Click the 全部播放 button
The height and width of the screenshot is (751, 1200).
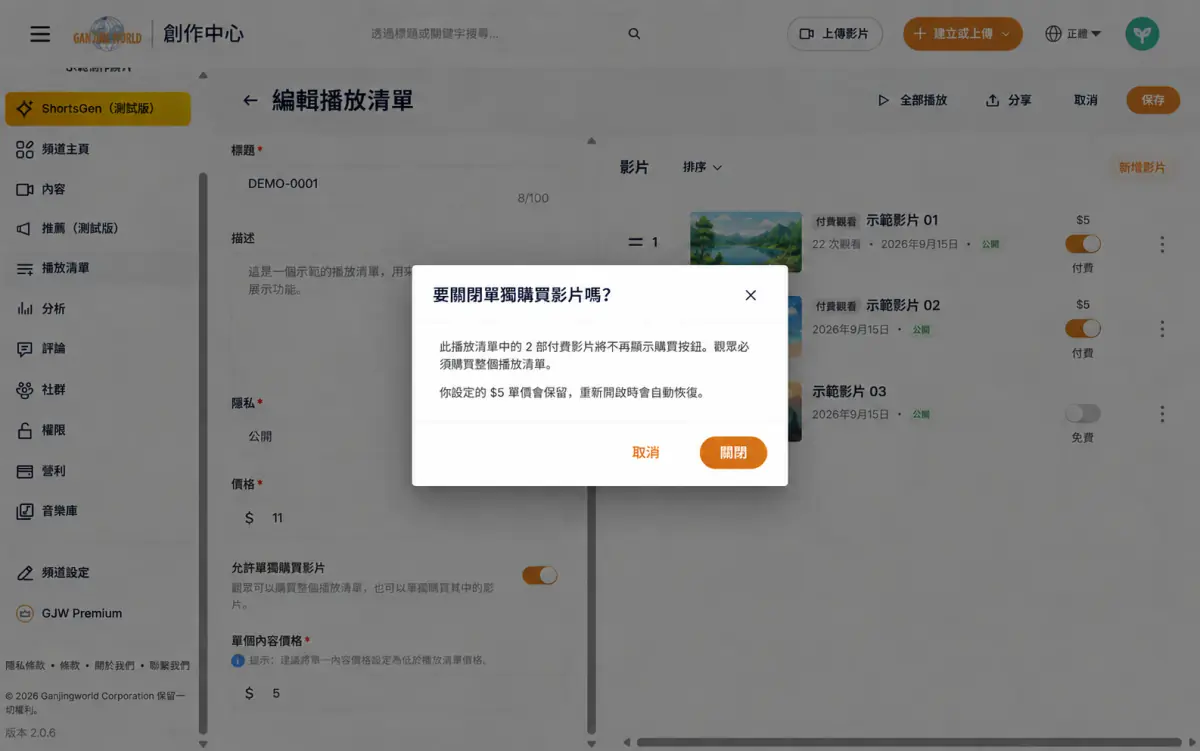[x=912, y=100]
